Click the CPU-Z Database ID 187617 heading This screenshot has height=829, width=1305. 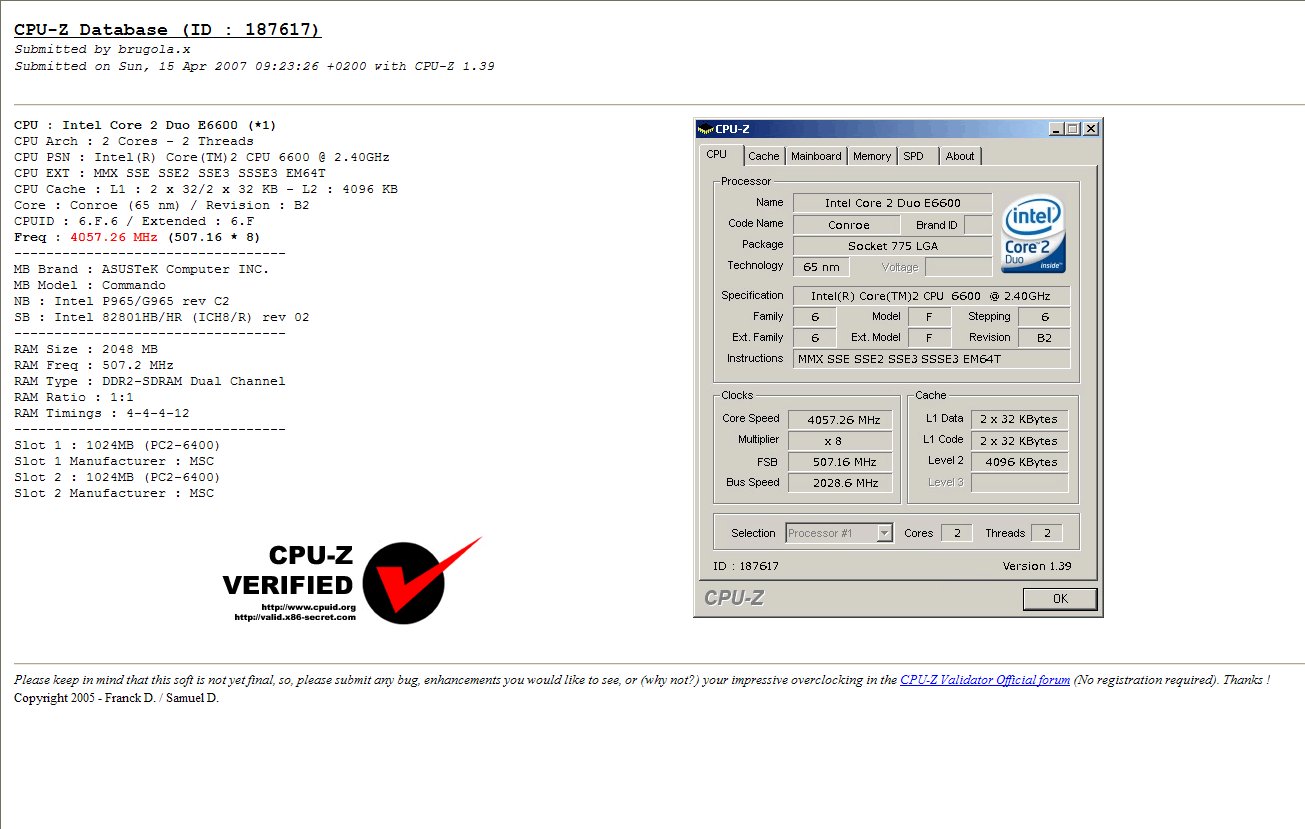pyautogui.click(x=168, y=30)
